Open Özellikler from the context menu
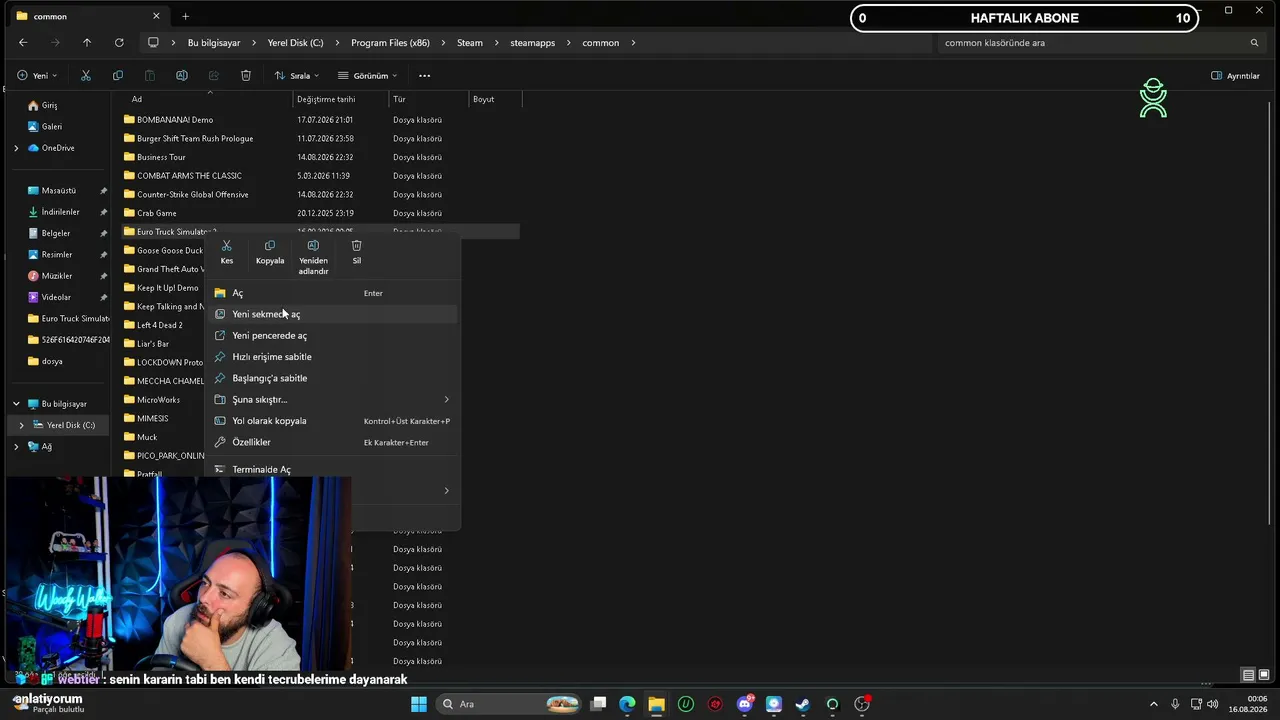1280x720 pixels. pyautogui.click(x=333, y=442)
